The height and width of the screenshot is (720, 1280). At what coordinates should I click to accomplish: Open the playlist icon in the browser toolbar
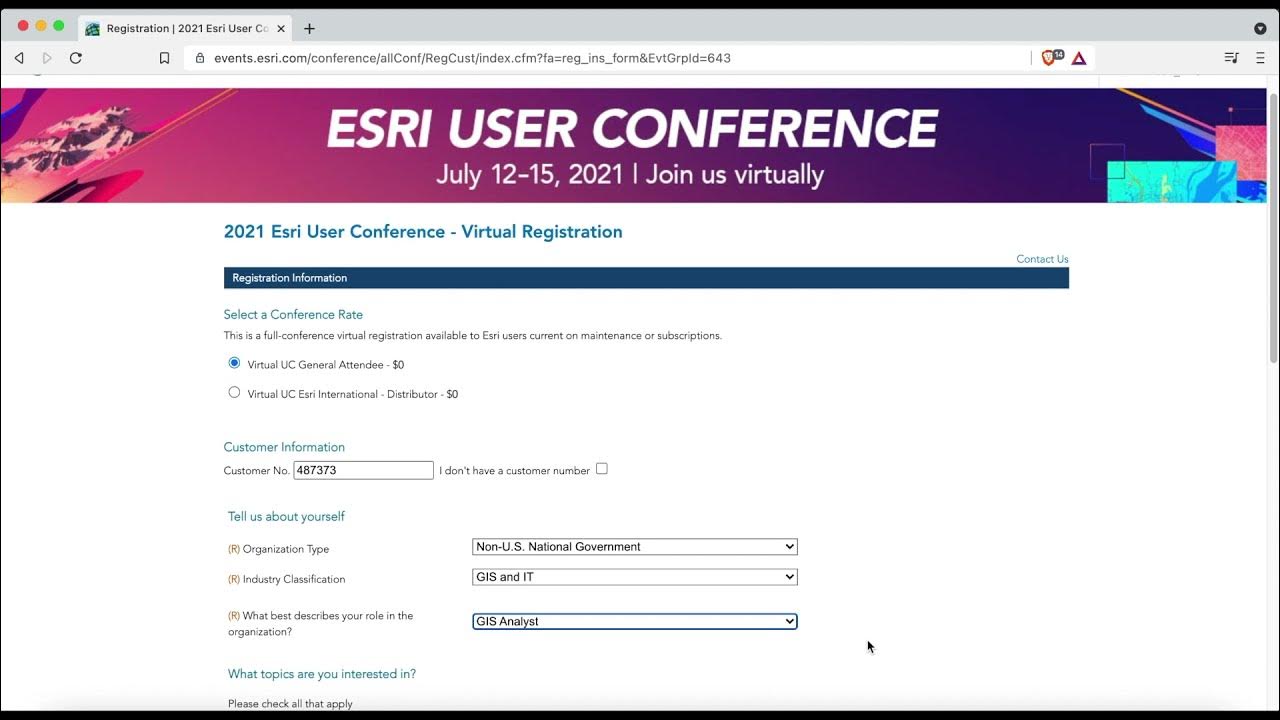tap(1231, 58)
